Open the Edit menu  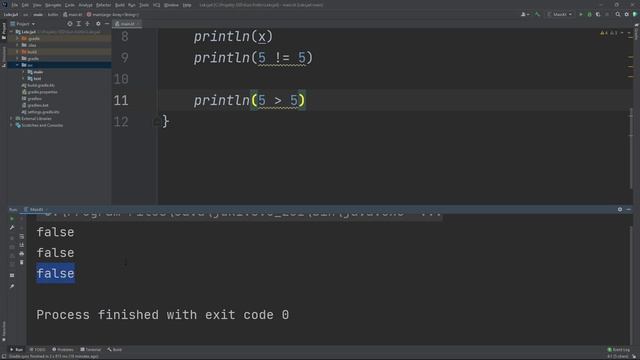pyautogui.click(x=25, y=5)
